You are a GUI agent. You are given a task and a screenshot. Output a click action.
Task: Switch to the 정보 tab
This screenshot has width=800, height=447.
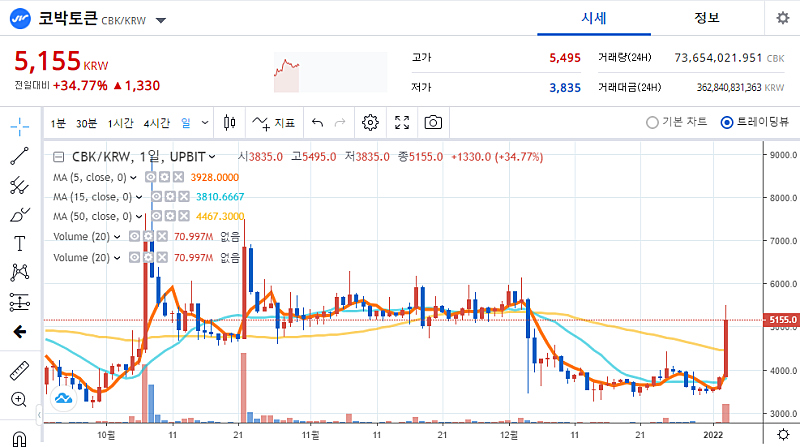pyautogui.click(x=707, y=18)
